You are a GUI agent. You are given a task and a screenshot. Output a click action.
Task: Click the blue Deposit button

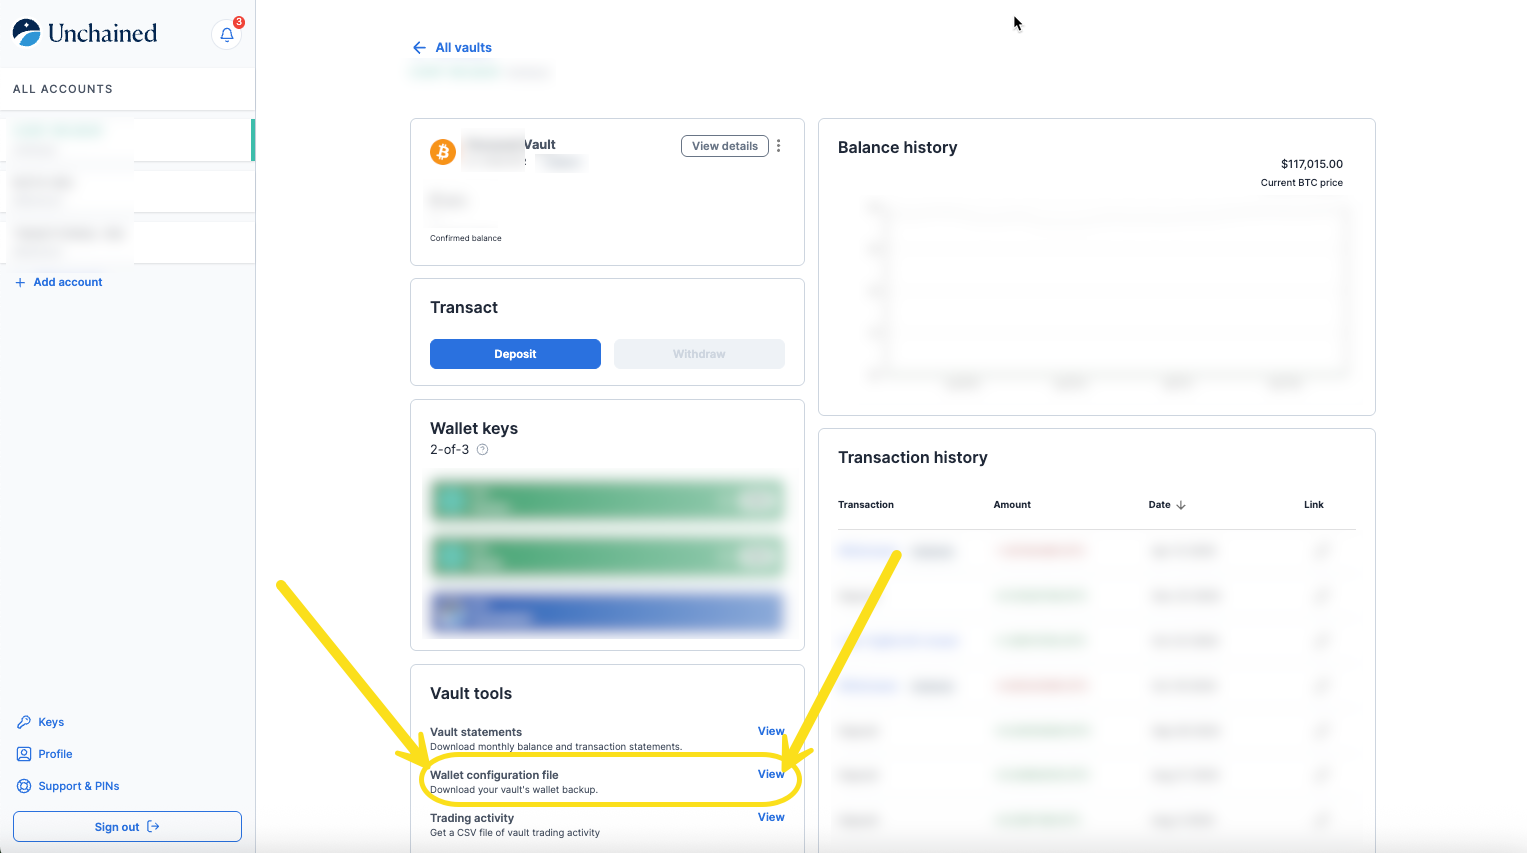tap(515, 354)
